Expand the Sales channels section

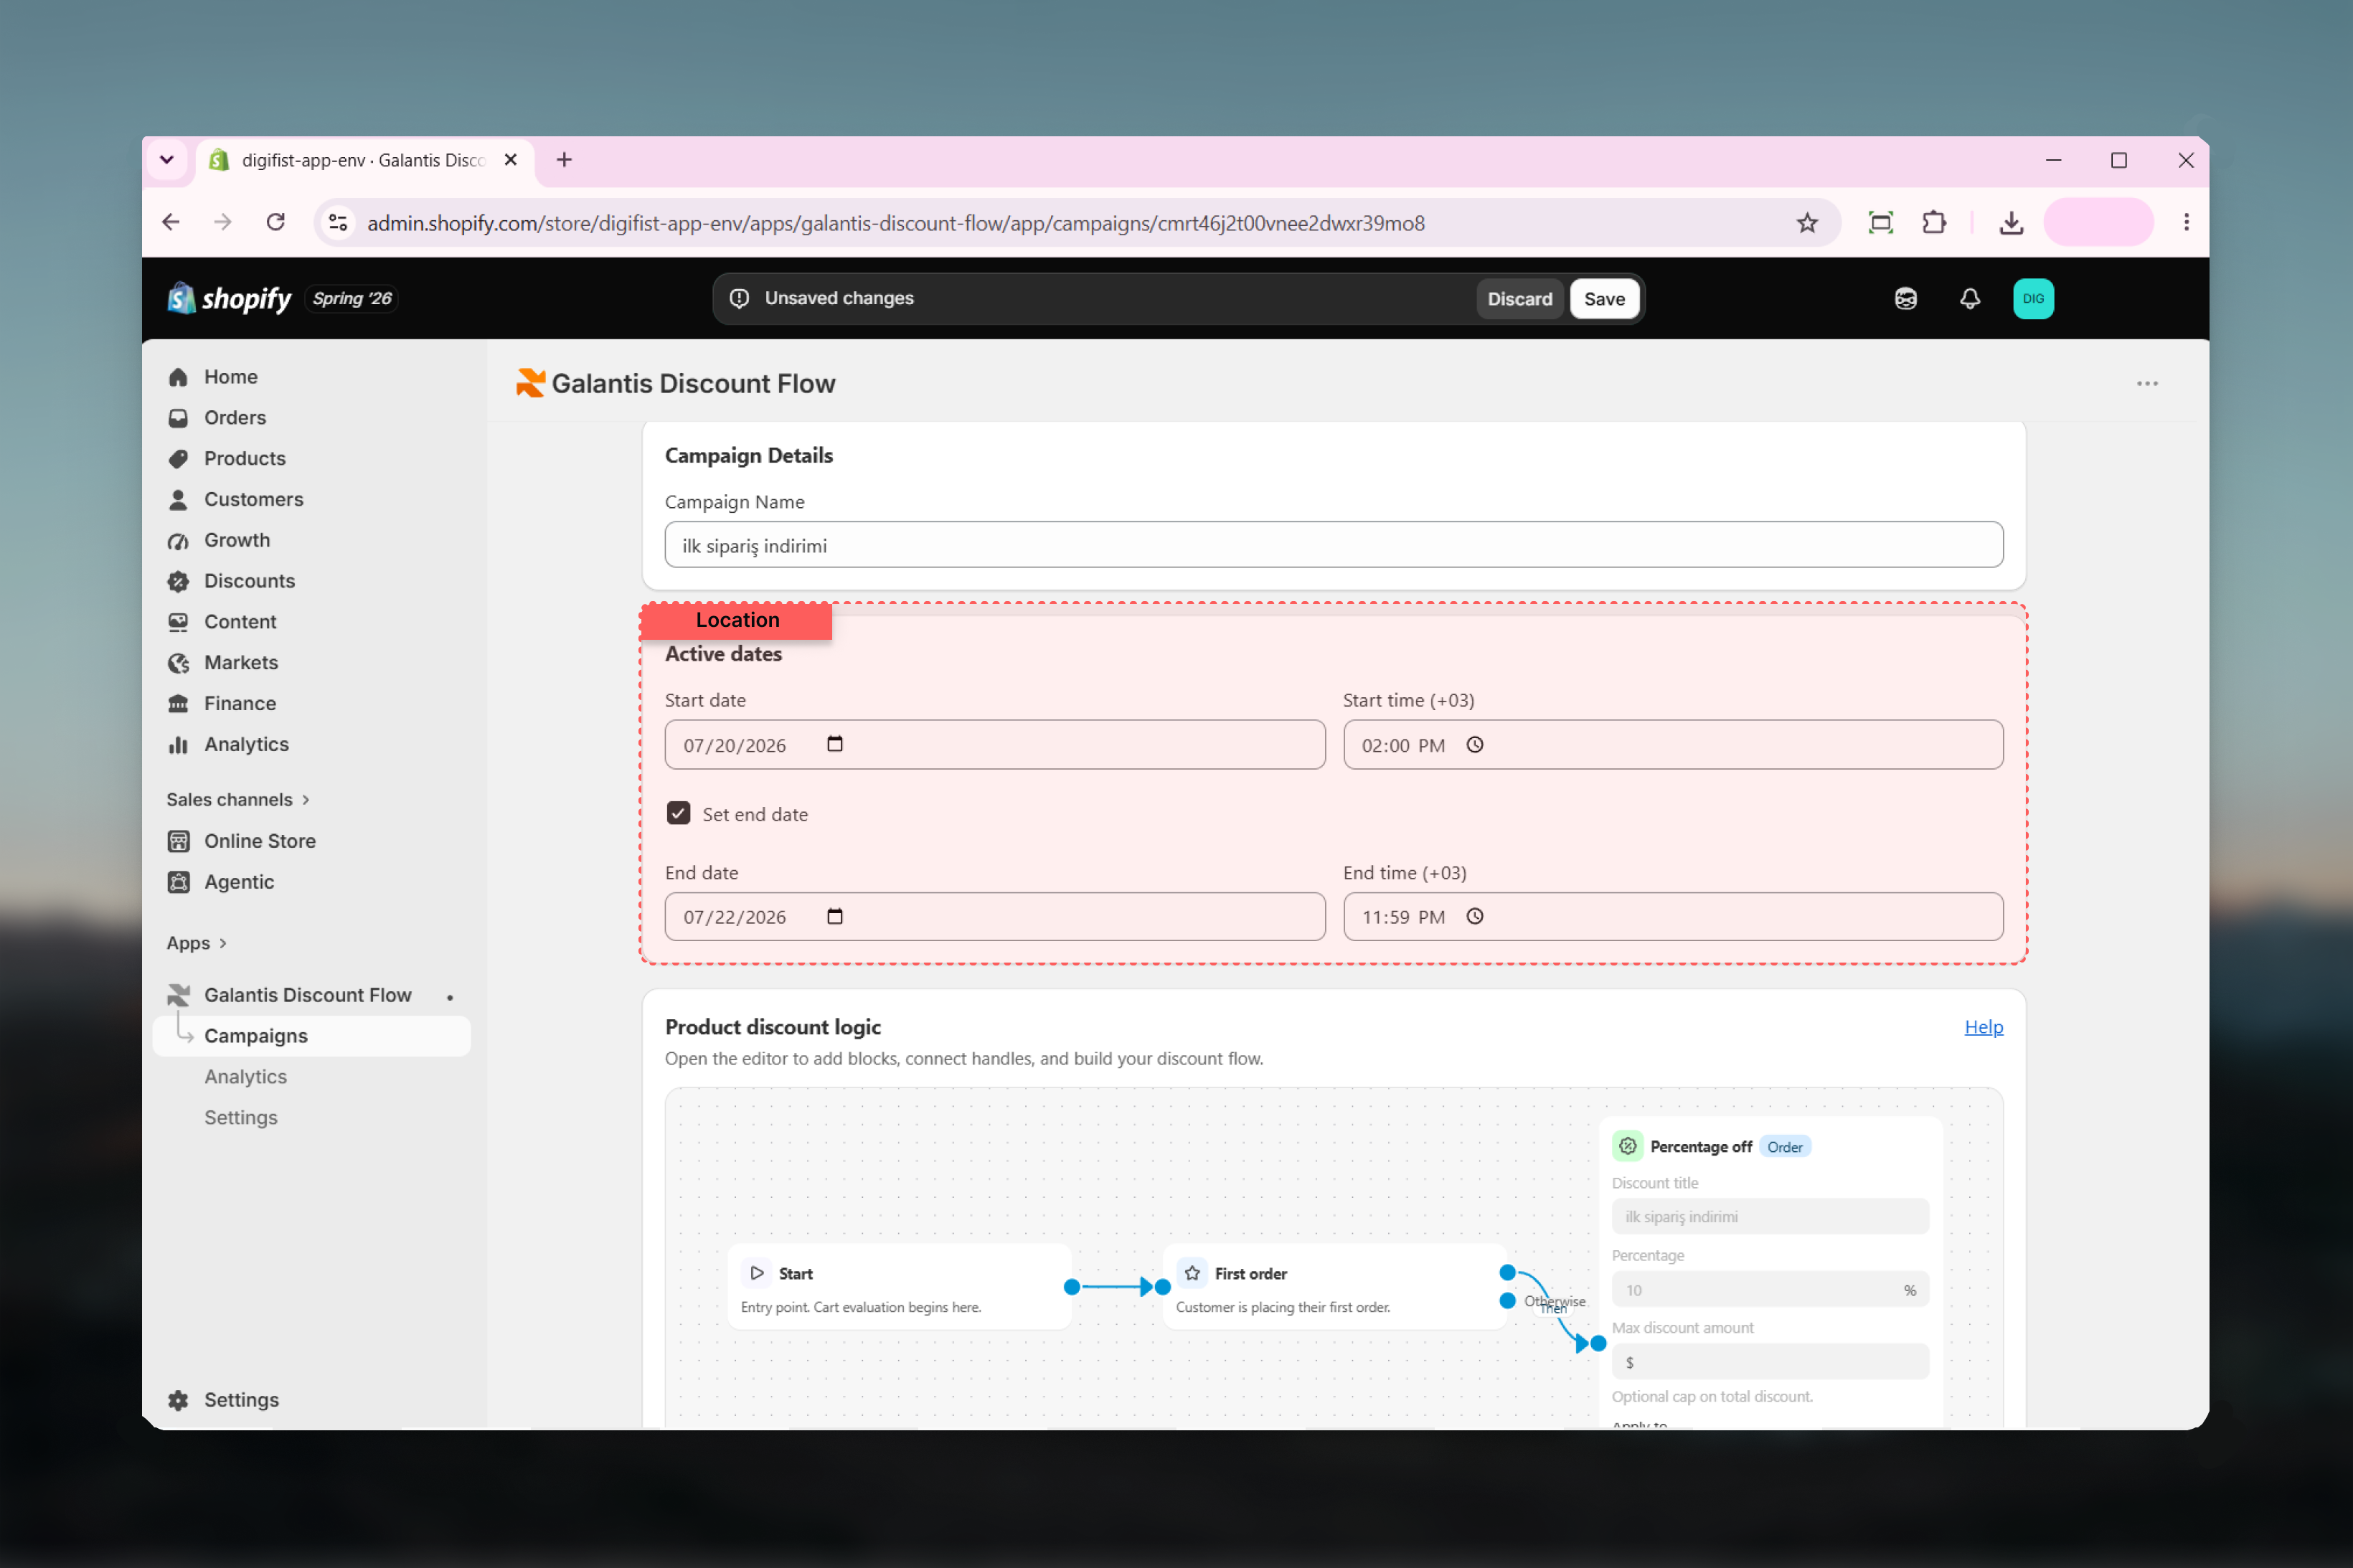pos(238,799)
